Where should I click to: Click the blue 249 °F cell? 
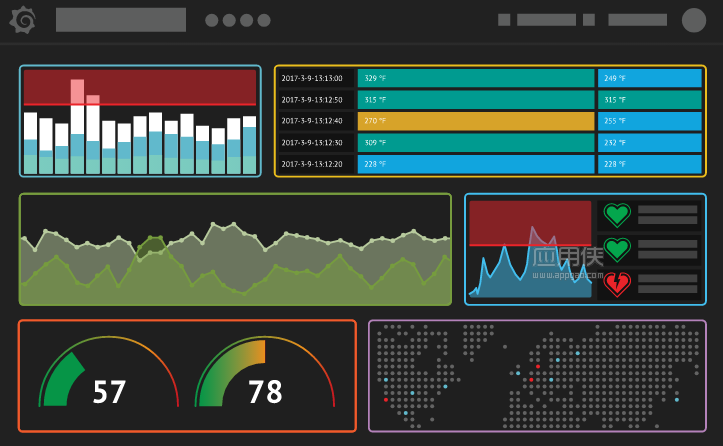(650, 78)
